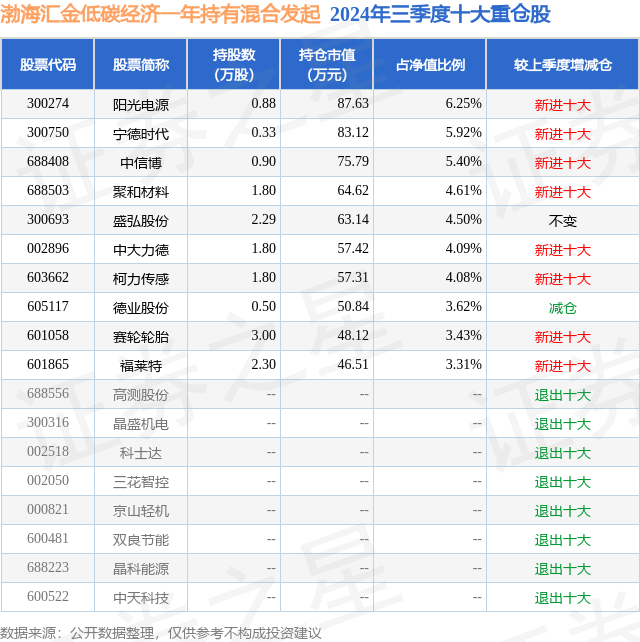Select stock code 601865
The width and height of the screenshot is (640, 642).
(x=48, y=365)
